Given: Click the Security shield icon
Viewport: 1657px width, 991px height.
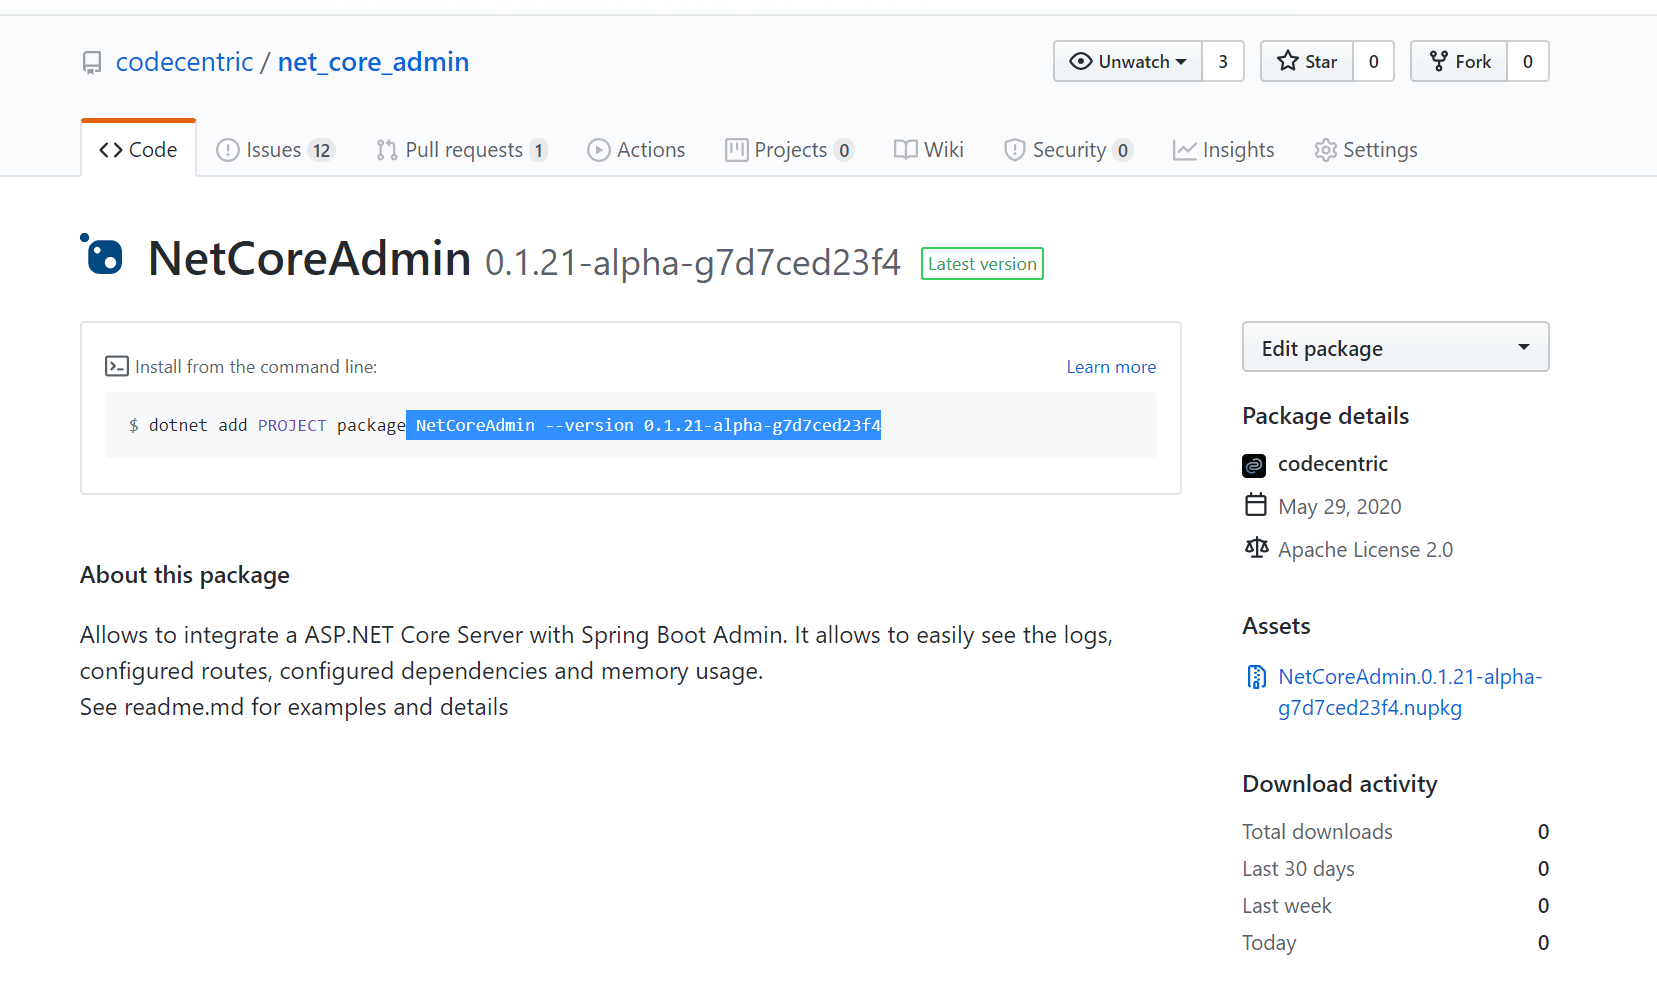Looking at the screenshot, I should click(1015, 149).
